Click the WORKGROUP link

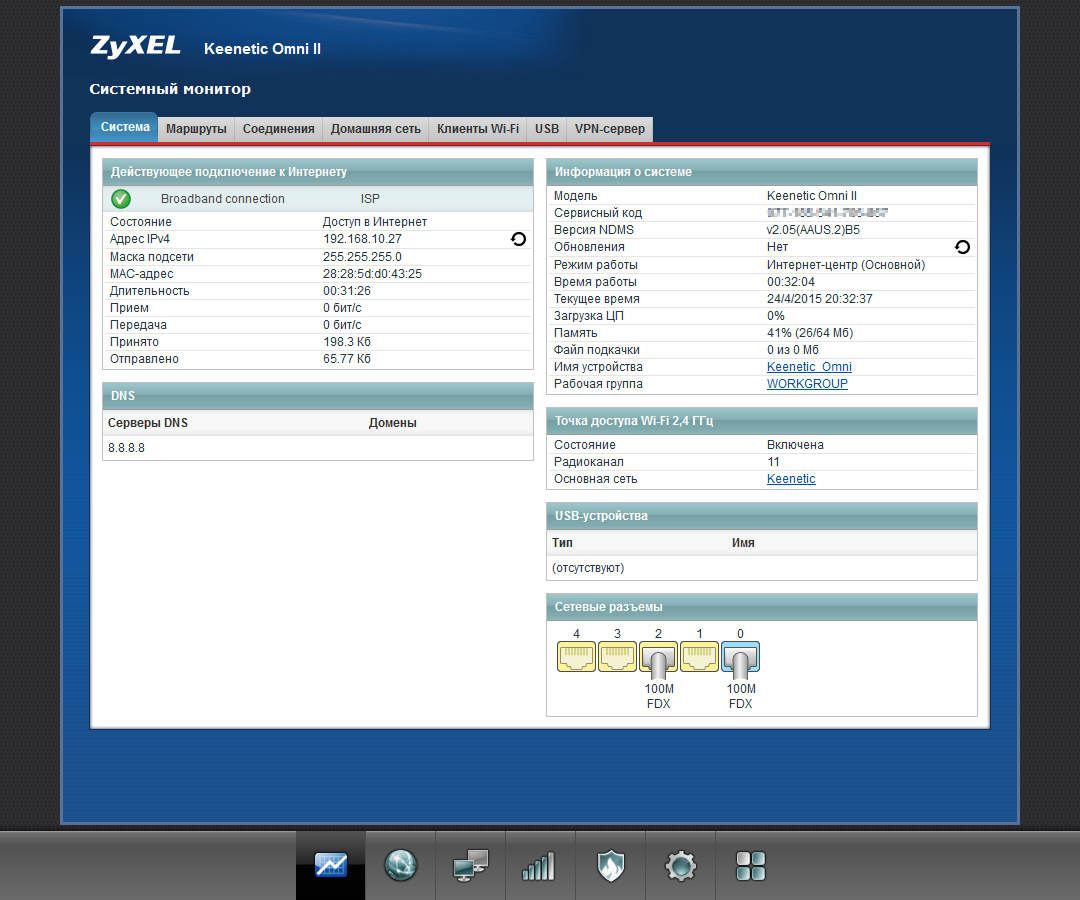807,384
